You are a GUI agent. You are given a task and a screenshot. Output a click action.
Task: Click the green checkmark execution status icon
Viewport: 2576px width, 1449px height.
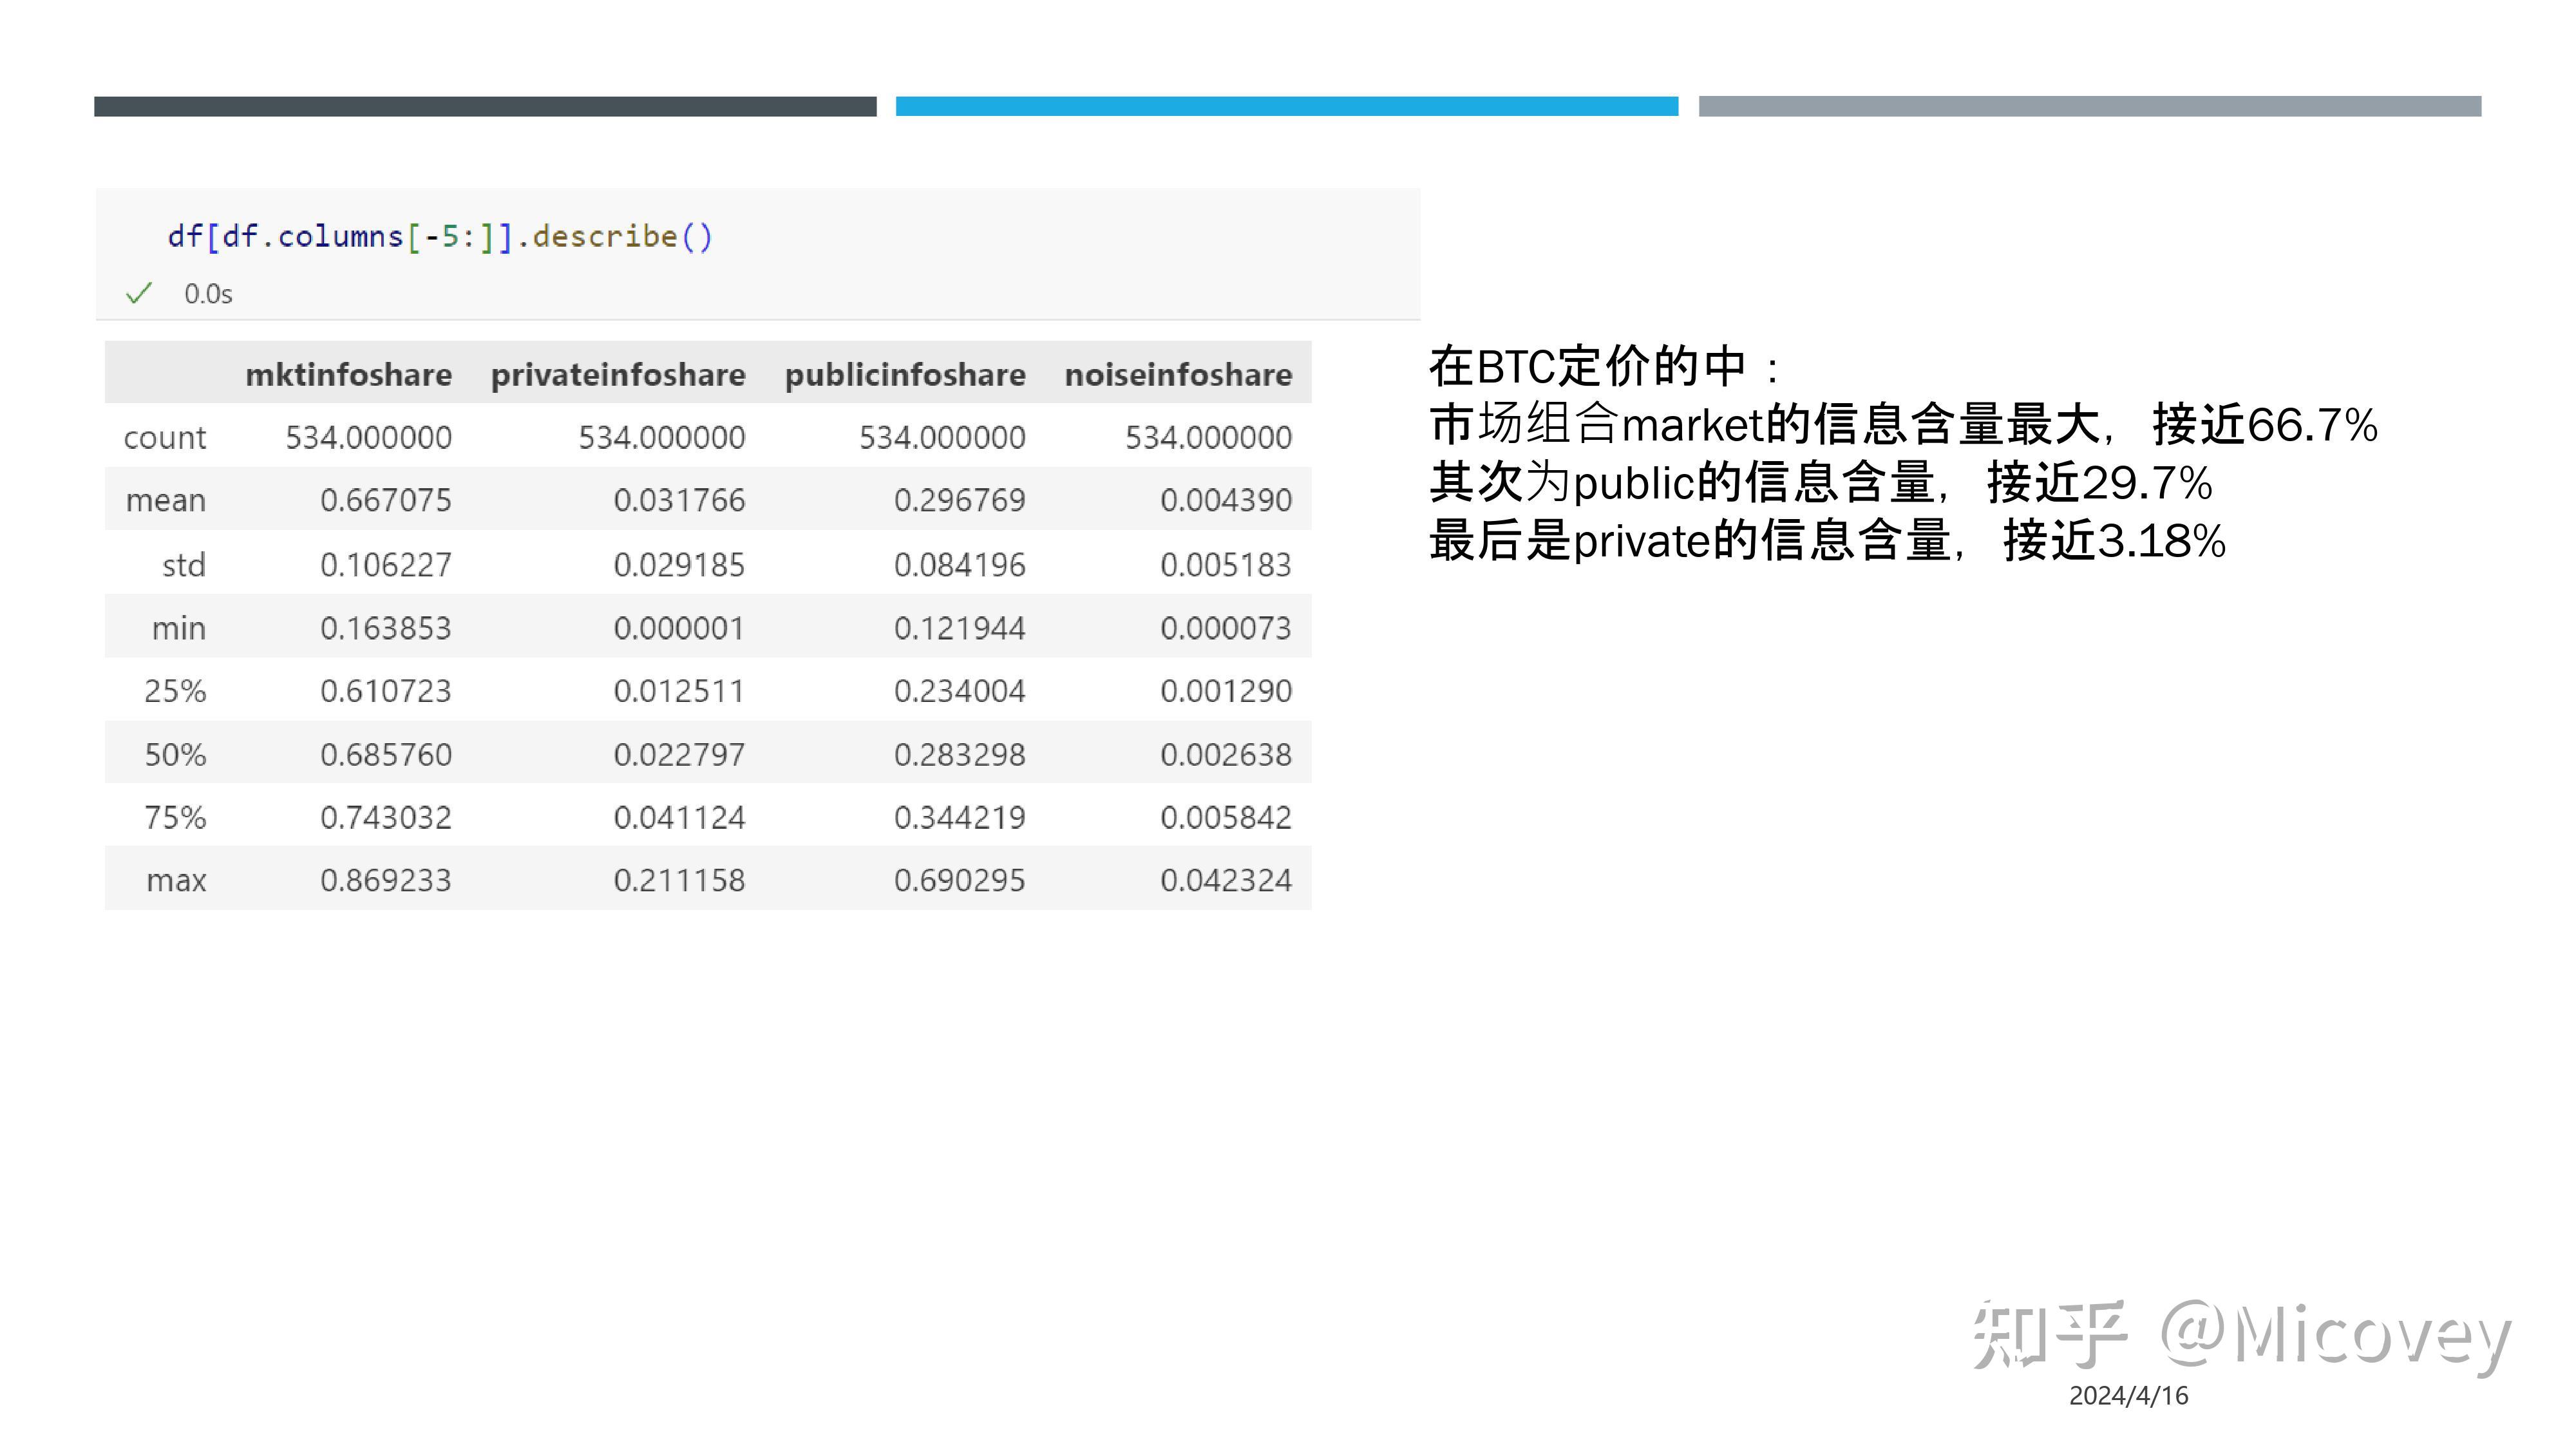tap(139, 293)
